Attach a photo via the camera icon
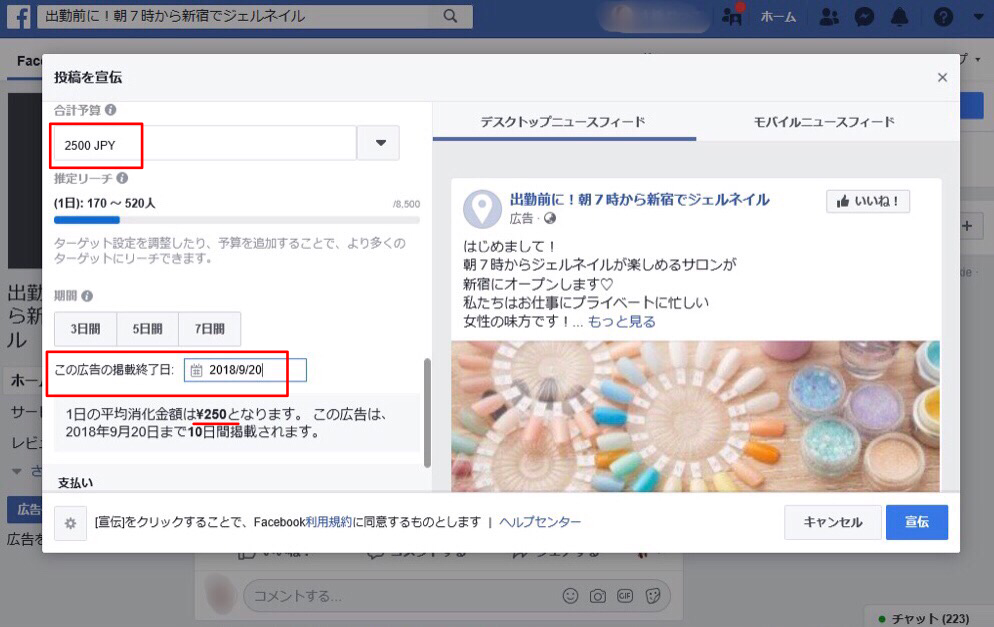994x627 pixels. (598, 595)
